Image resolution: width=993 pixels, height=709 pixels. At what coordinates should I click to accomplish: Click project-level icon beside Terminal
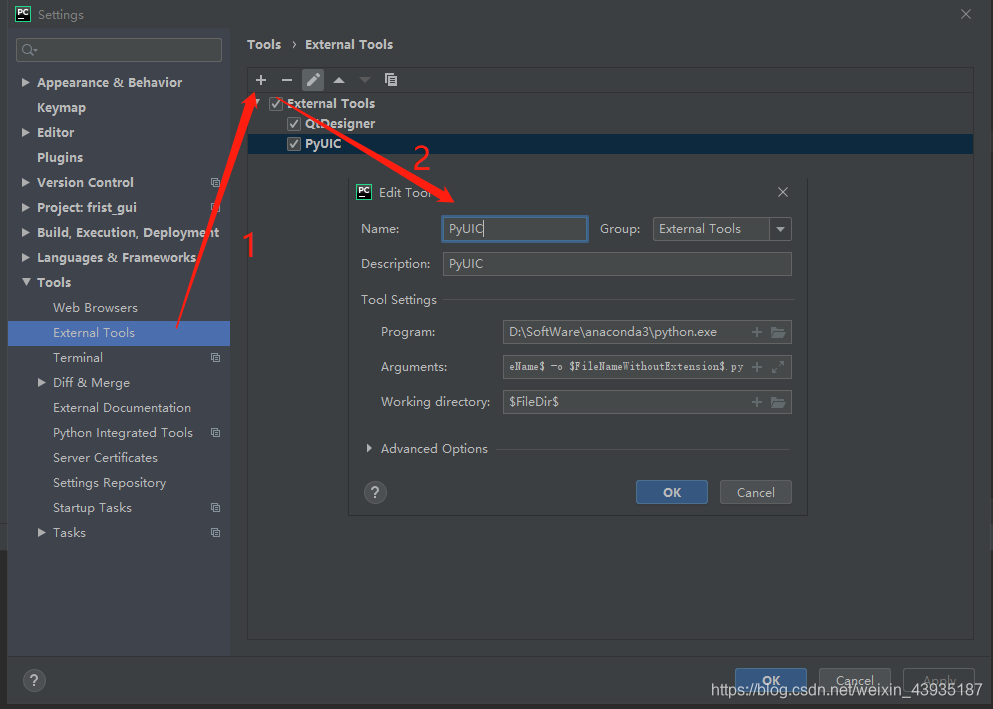point(215,358)
